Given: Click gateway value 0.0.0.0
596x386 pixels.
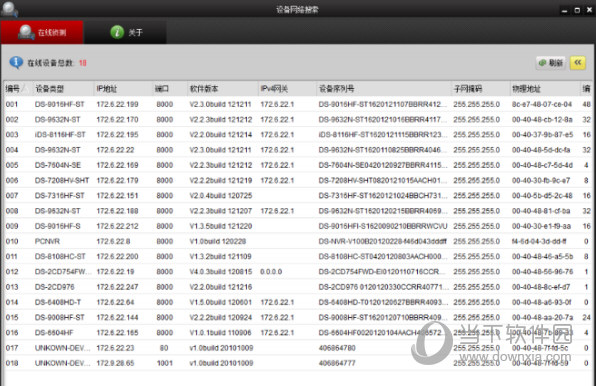Looking at the screenshot, I should click(x=271, y=271).
